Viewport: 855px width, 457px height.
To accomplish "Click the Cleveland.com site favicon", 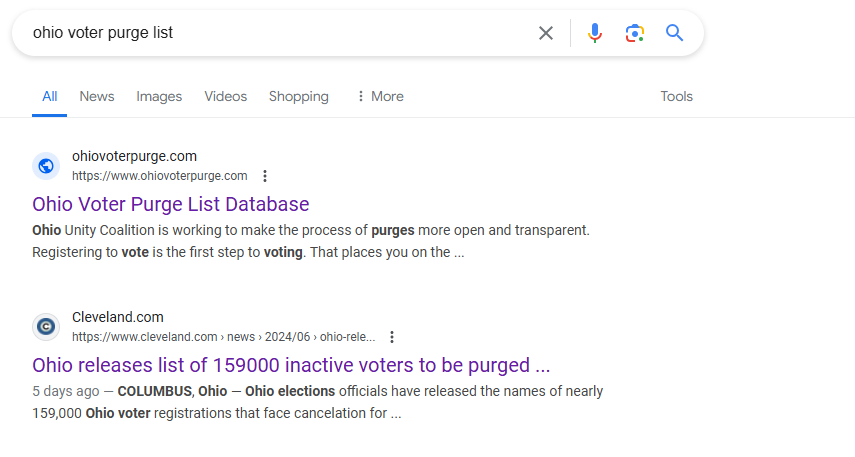I will (46, 327).
